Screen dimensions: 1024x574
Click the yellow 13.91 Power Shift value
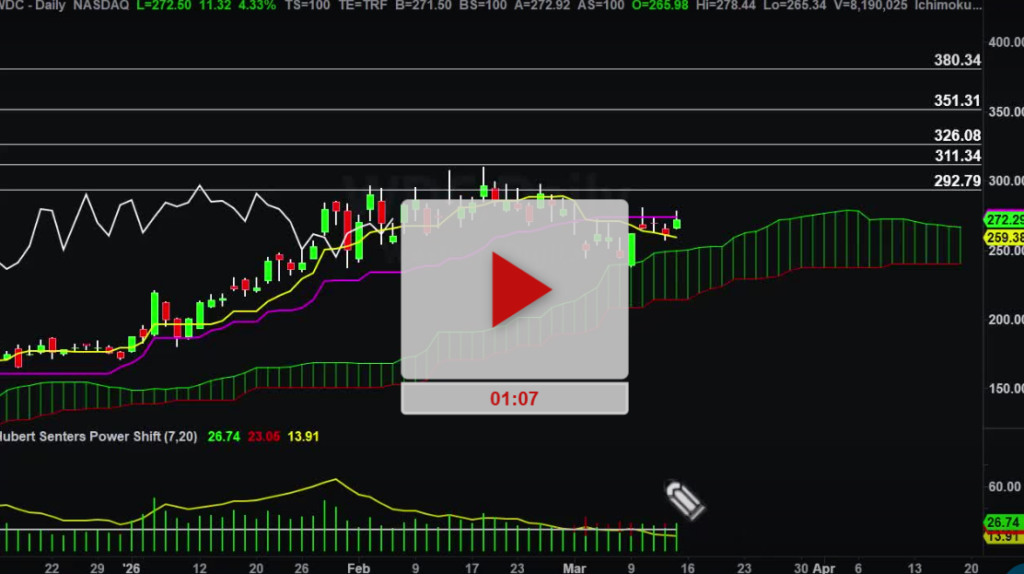pos(303,436)
